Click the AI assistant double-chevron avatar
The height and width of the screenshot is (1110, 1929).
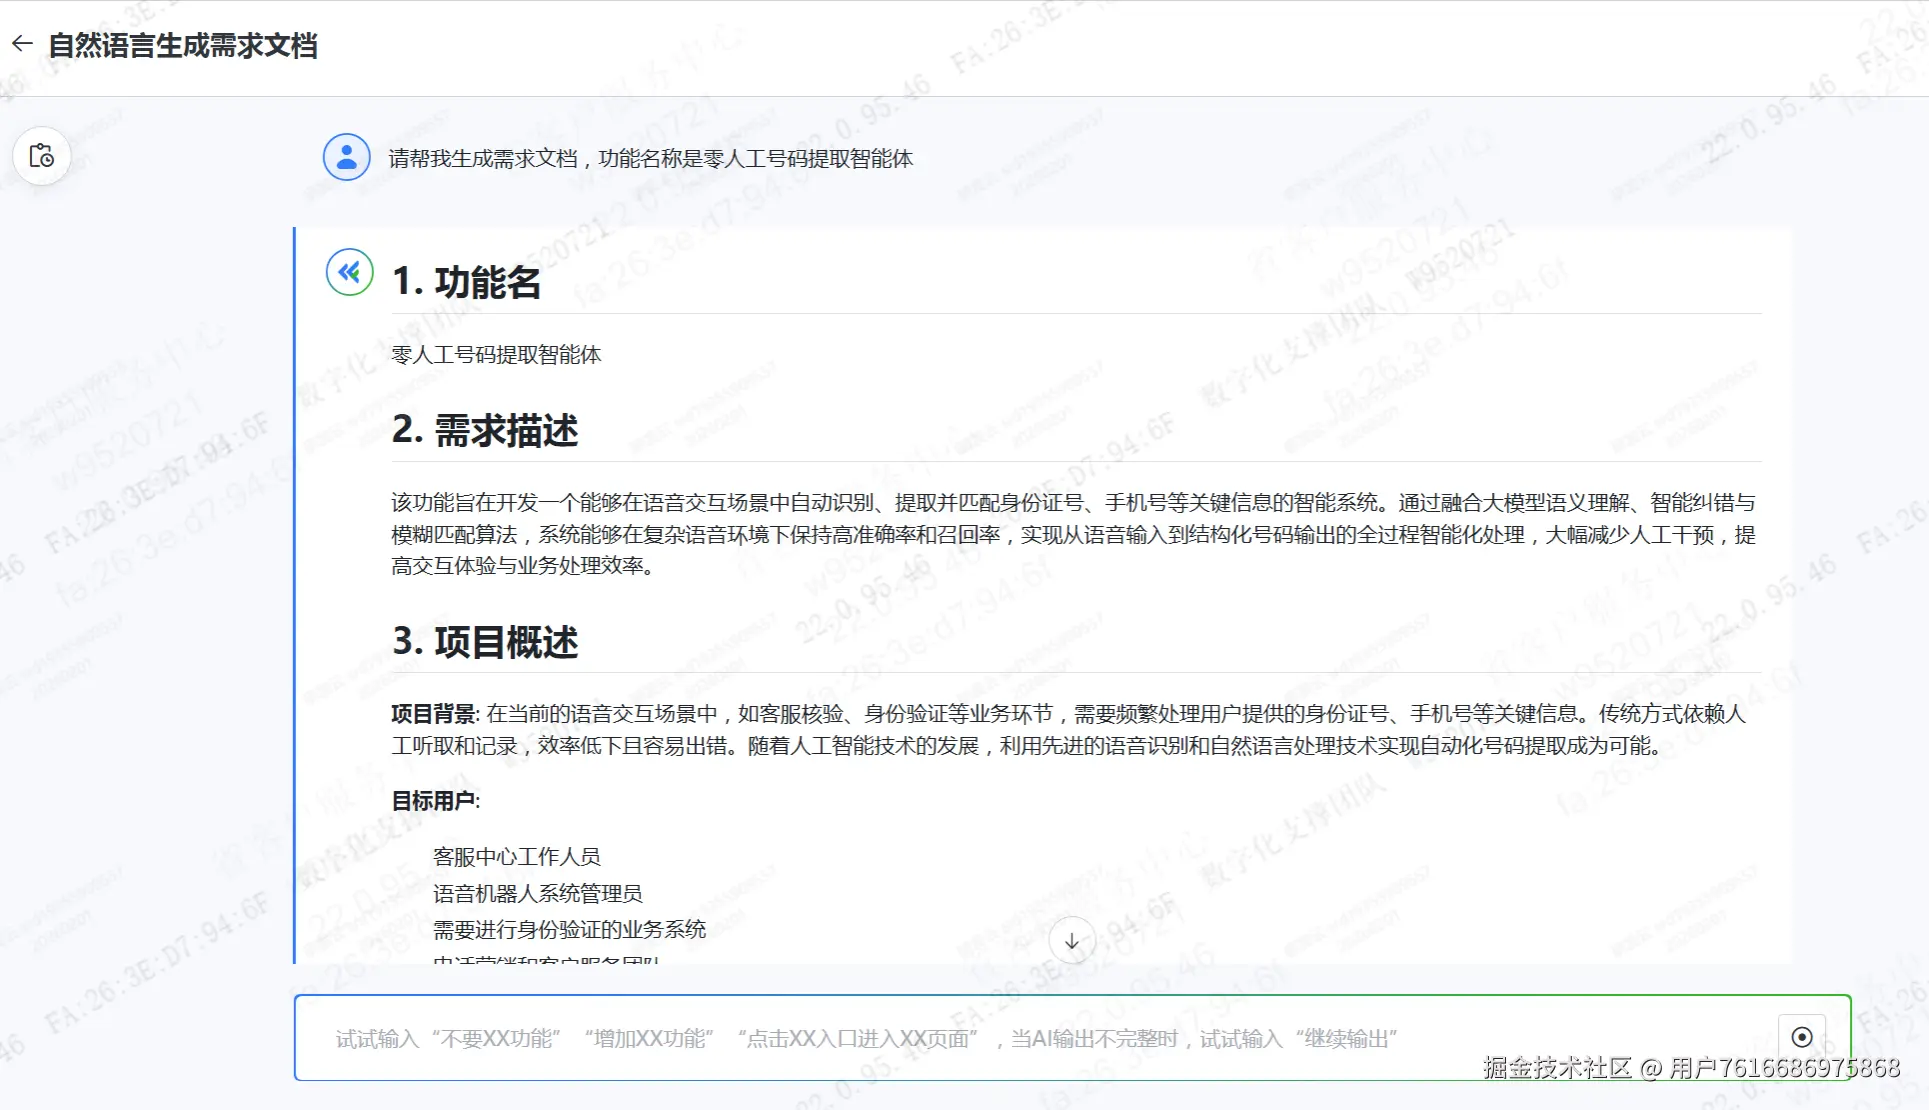pos(349,272)
